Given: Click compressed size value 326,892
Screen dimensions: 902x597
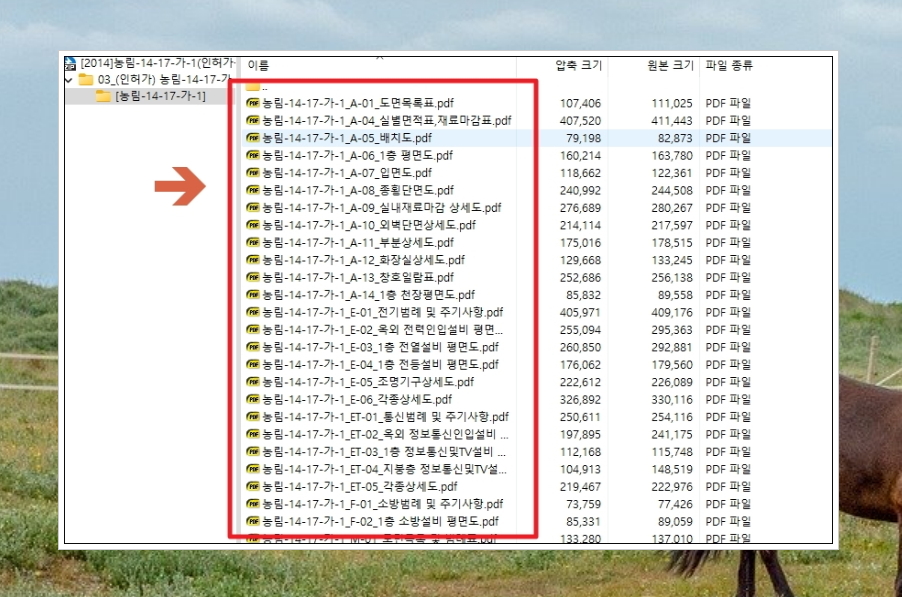Looking at the screenshot, I should click(580, 400).
